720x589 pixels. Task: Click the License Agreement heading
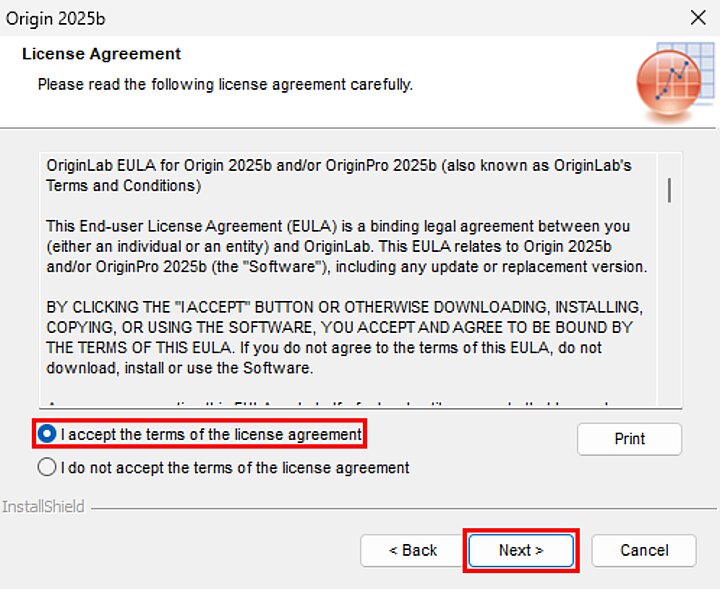(x=101, y=54)
